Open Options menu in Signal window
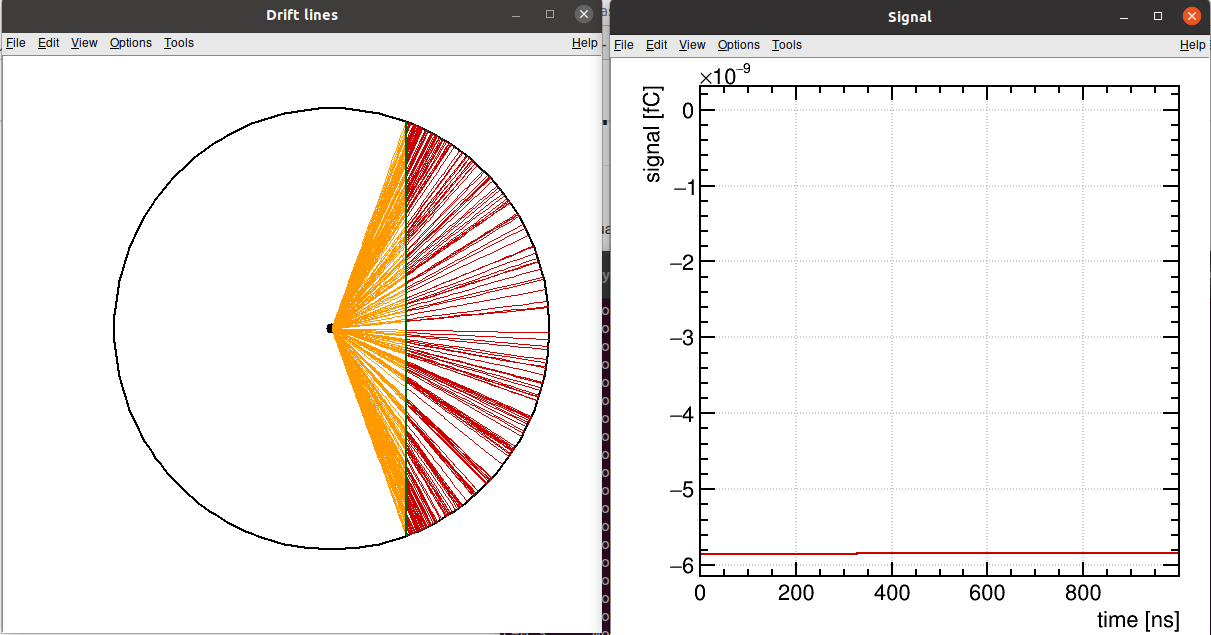Viewport: 1211px width, 635px height. pyautogui.click(x=739, y=45)
